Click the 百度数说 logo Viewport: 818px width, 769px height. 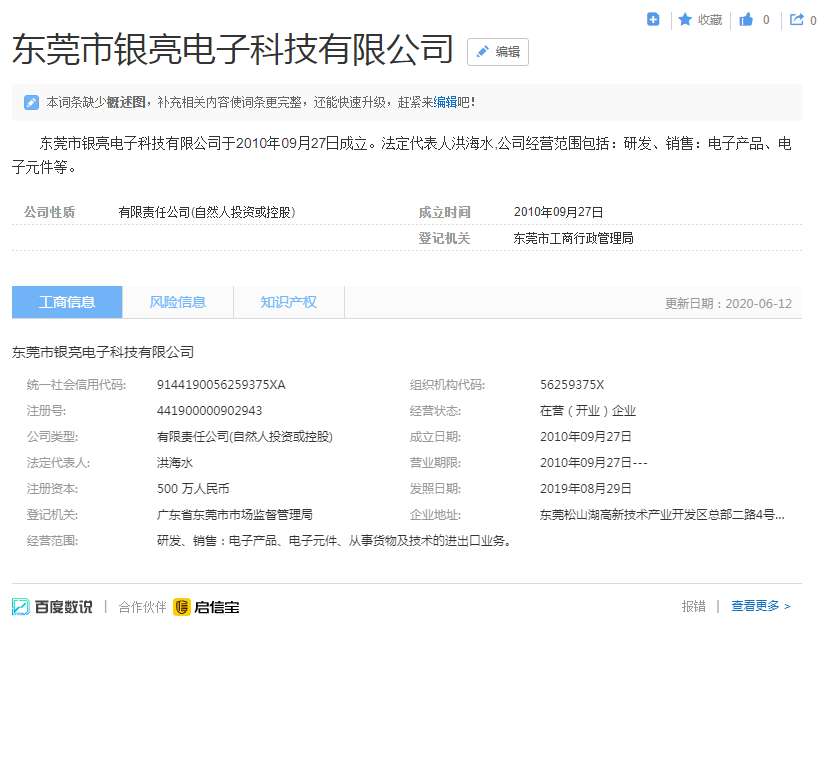pyautogui.click(x=52, y=606)
